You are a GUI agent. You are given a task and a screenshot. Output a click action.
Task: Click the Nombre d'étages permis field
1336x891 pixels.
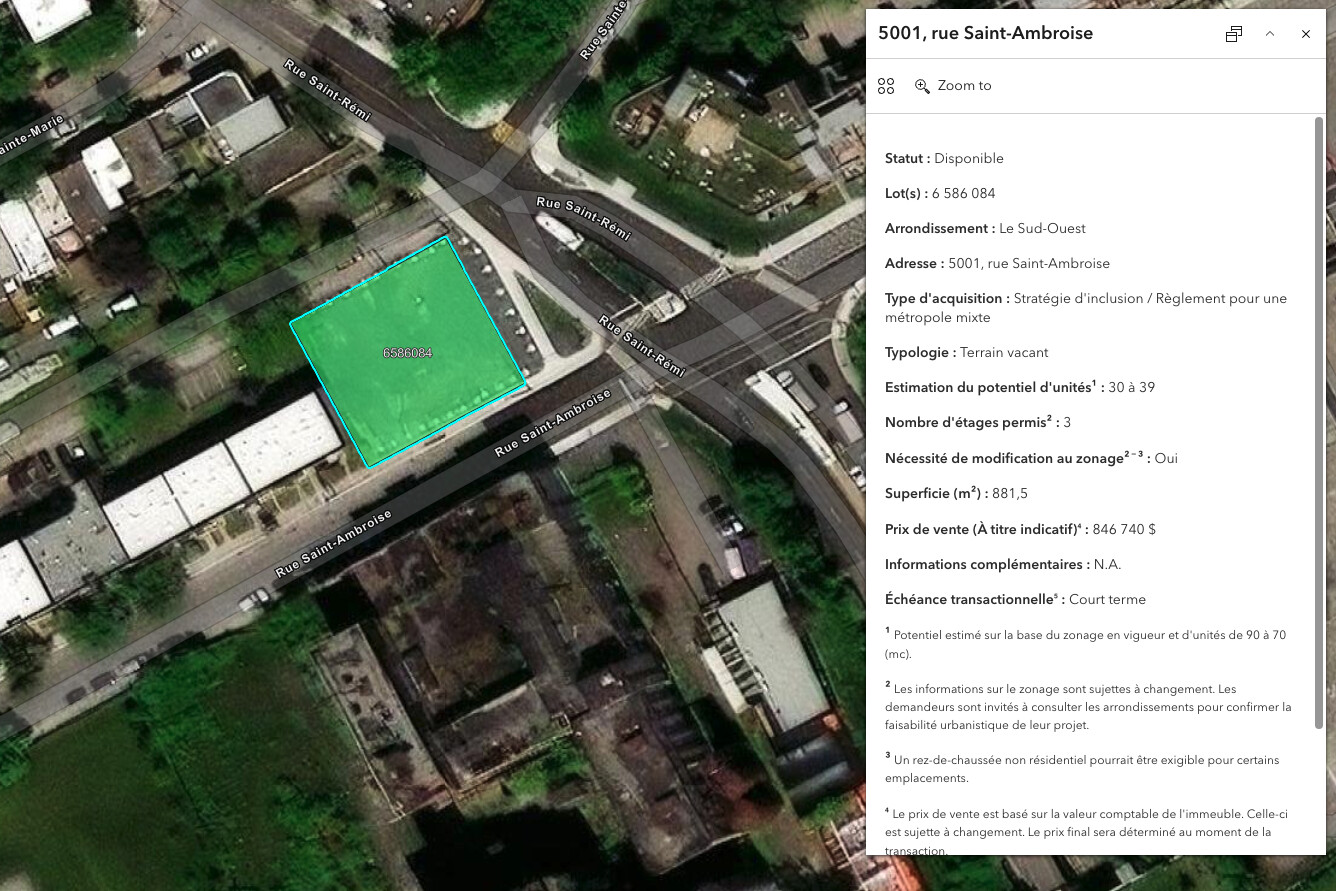coord(977,422)
